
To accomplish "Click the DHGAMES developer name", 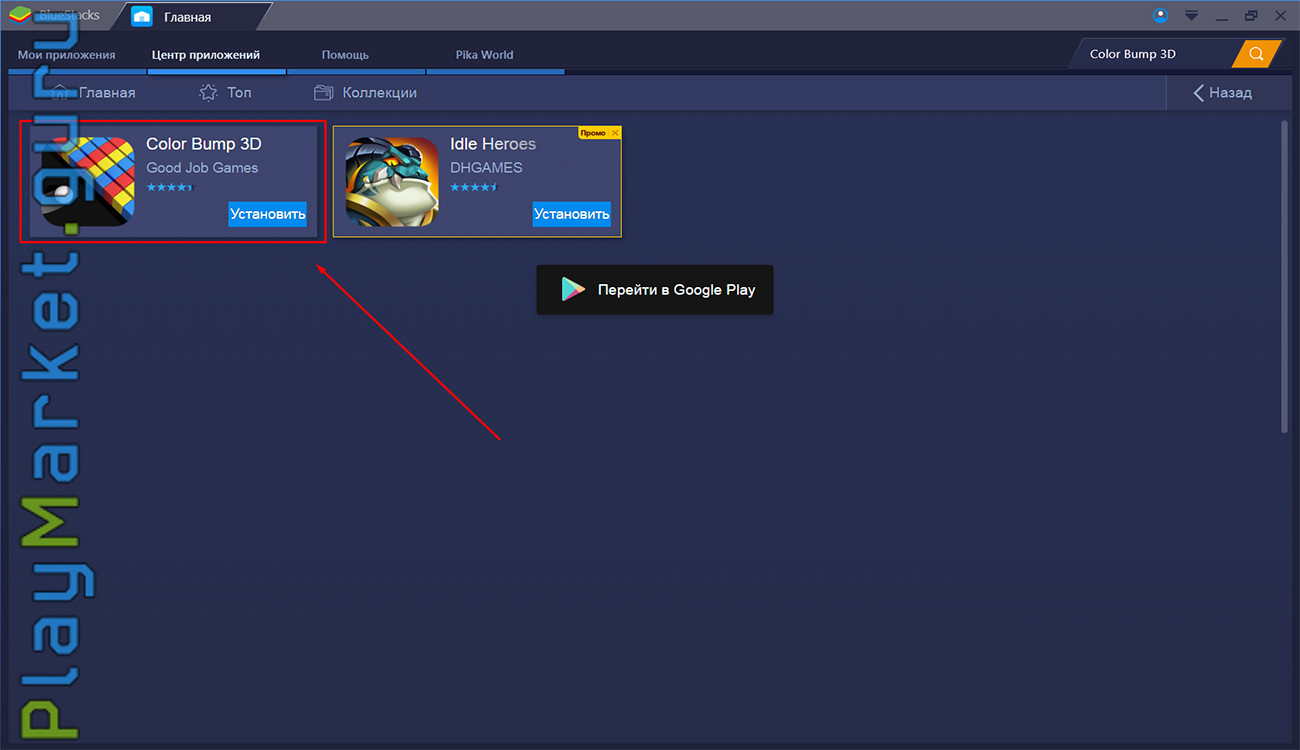I will pyautogui.click(x=486, y=167).
